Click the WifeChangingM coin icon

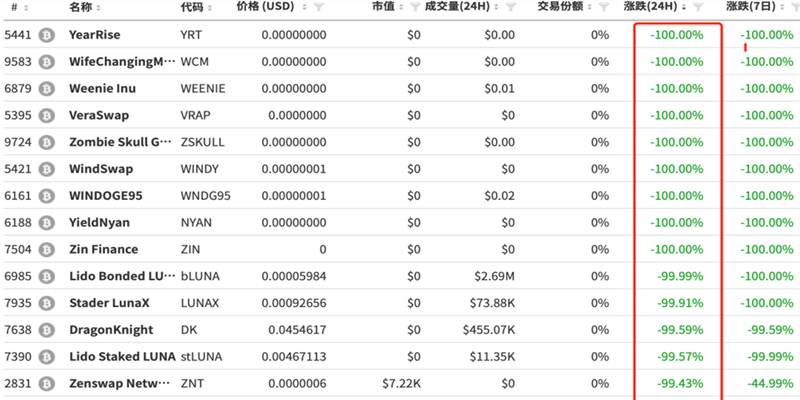point(47,62)
